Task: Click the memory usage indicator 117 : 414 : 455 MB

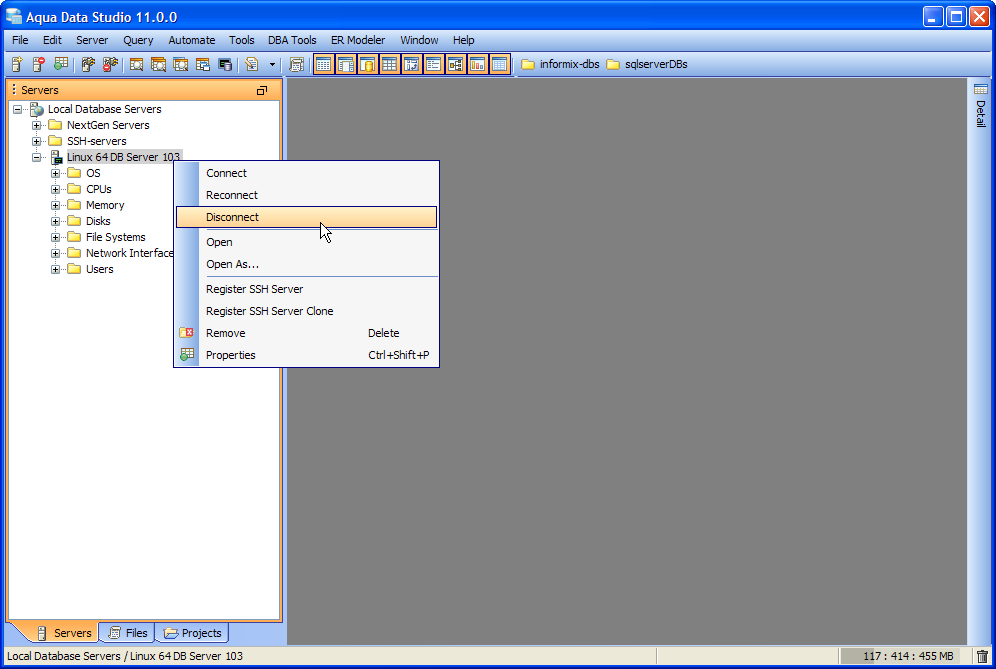Action: 905,656
